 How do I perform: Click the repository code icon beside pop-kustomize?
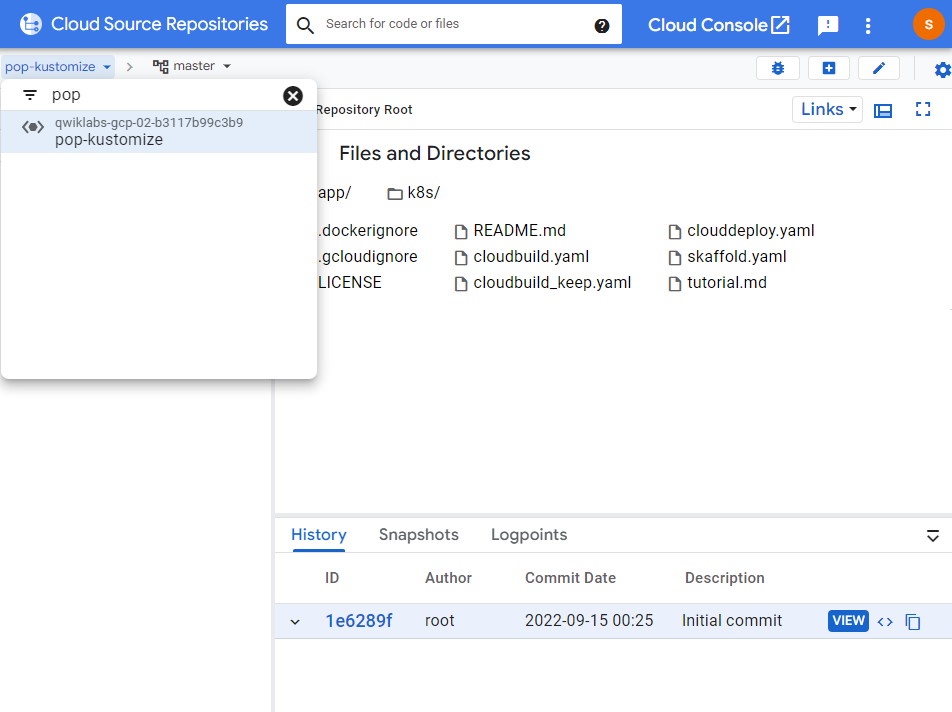pyautogui.click(x=33, y=127)
